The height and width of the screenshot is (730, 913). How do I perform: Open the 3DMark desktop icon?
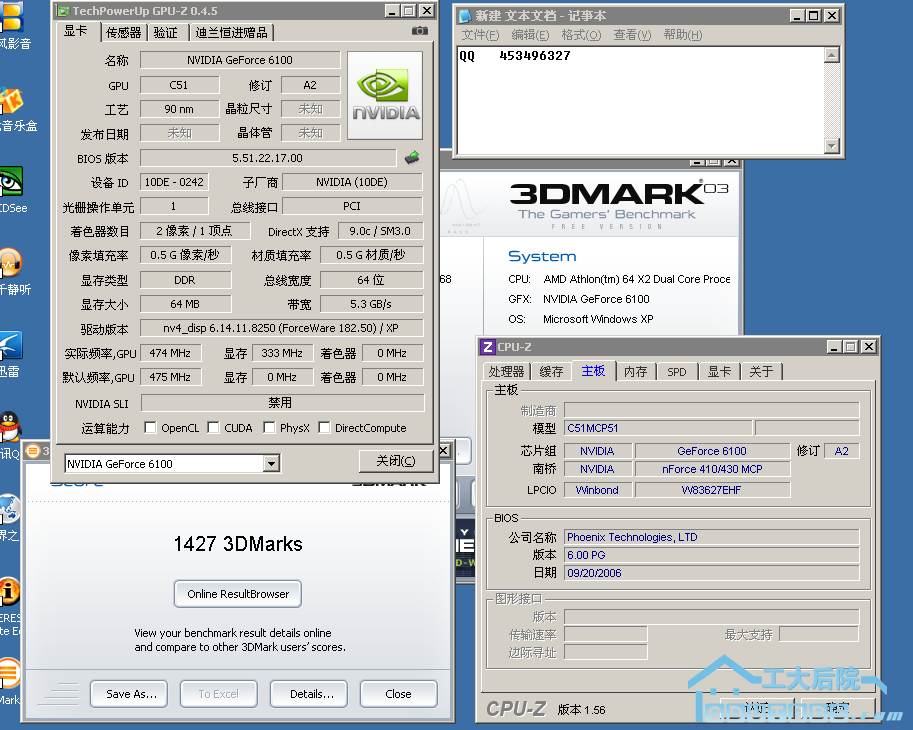[10, 674]
